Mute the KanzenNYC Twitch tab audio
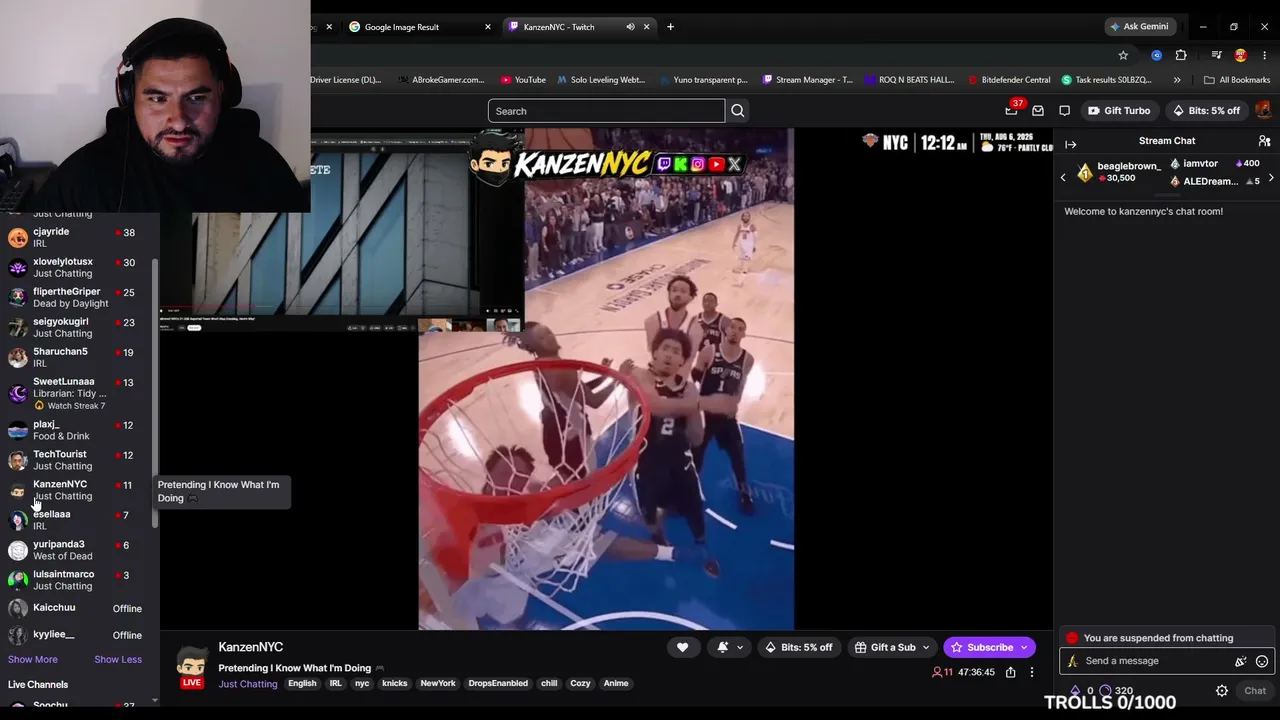 click(630, 27)
